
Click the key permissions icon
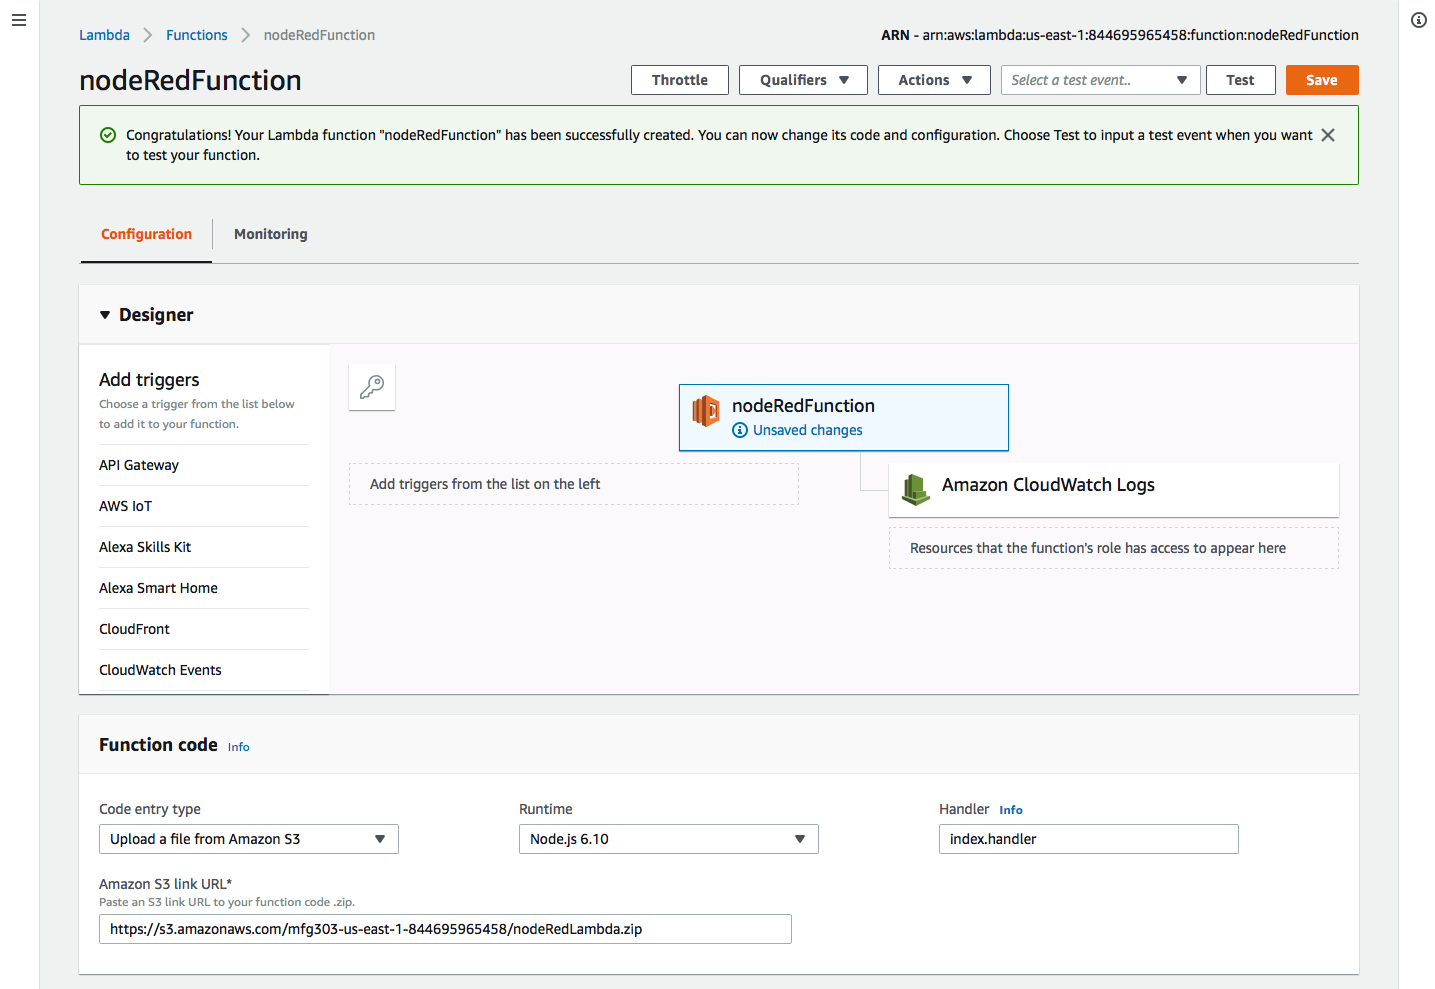click(372, 387)
